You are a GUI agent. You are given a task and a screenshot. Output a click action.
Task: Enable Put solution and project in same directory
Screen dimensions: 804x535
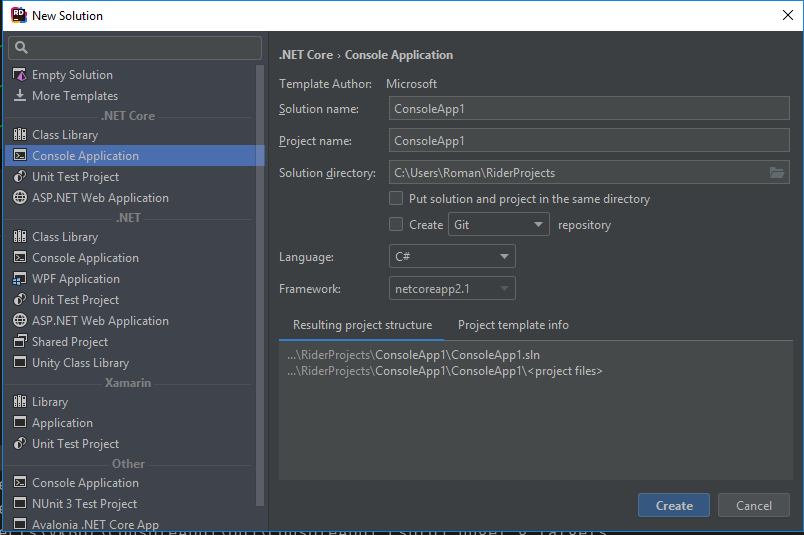coord(397,199)
